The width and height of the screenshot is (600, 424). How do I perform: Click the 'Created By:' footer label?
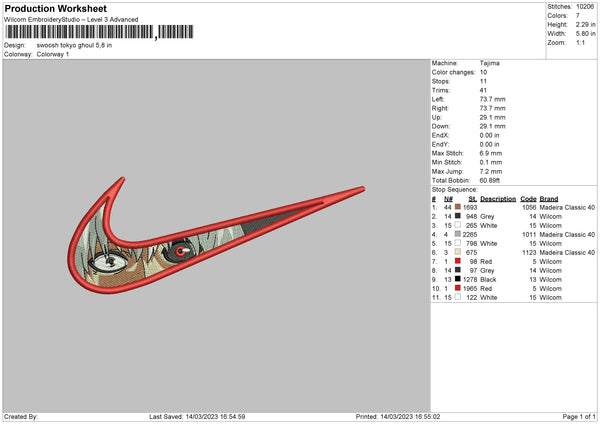pos(21,417)
